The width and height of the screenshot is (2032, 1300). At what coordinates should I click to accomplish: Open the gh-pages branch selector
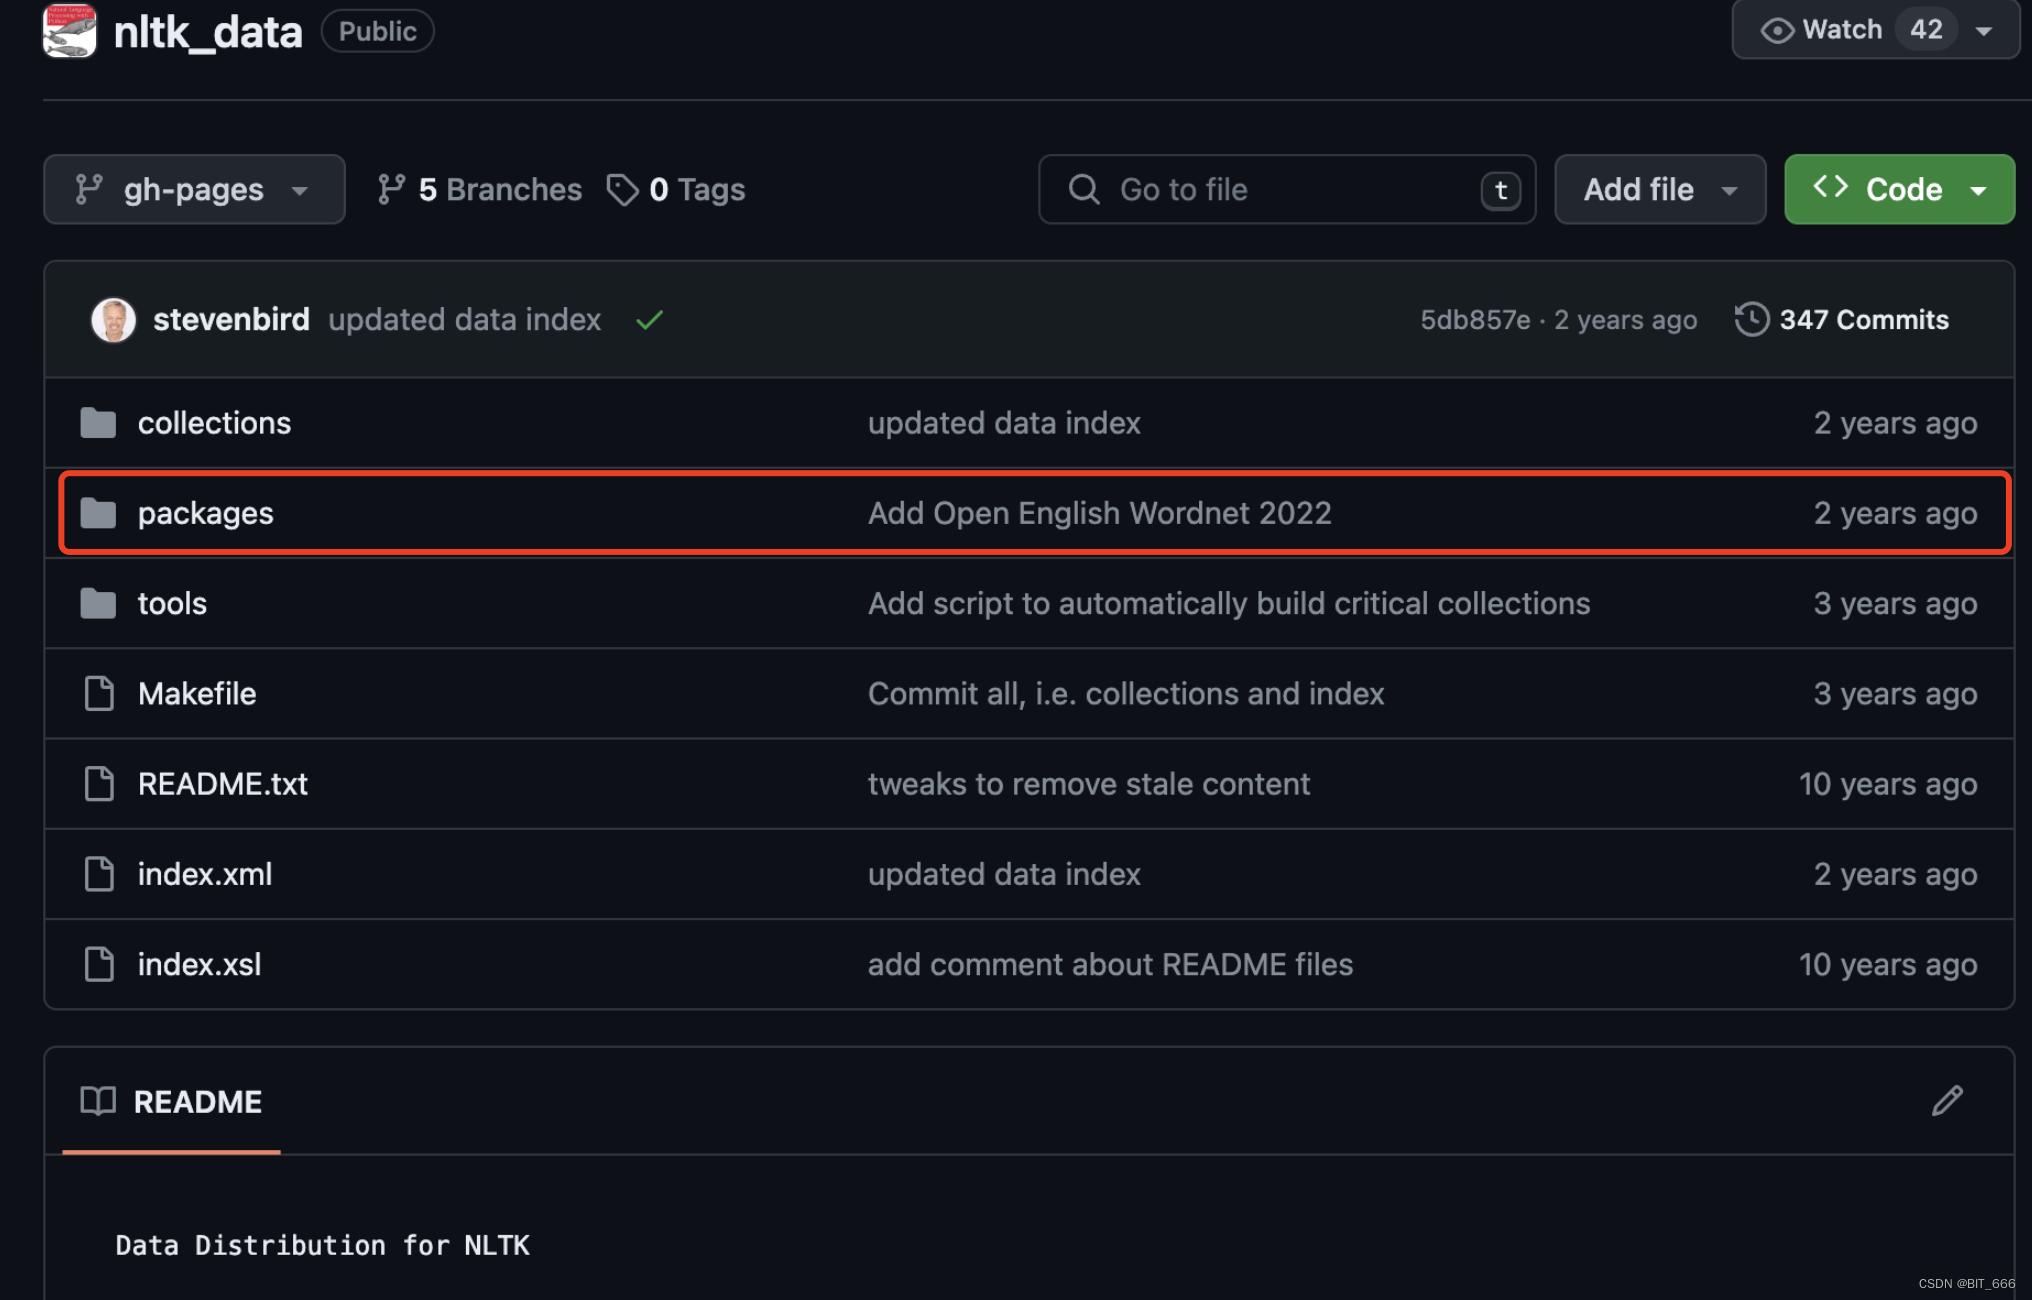point(194,190)
